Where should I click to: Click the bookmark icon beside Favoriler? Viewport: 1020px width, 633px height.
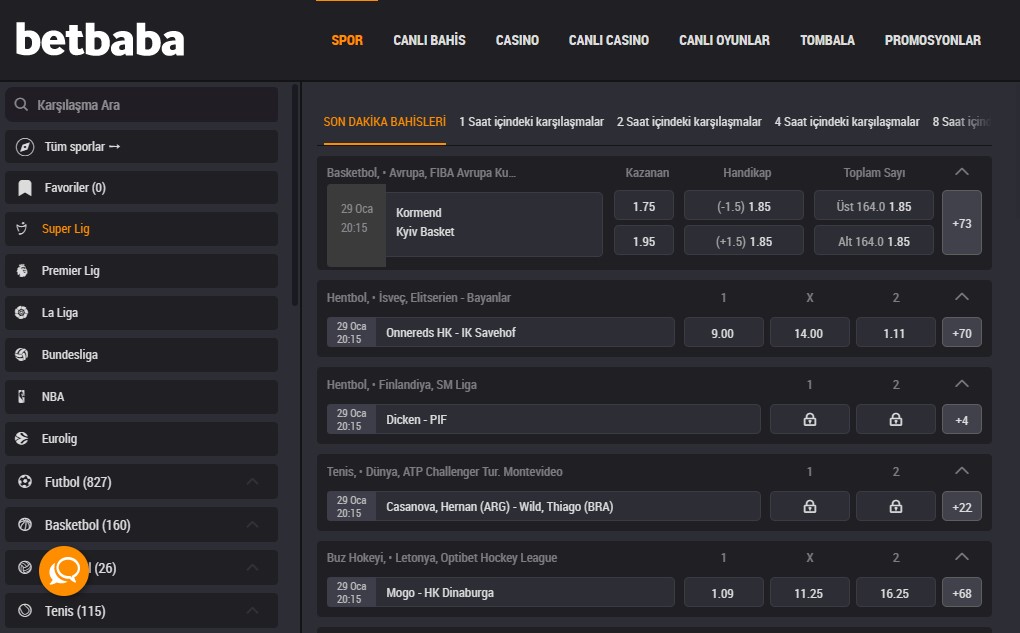[25, 188]
